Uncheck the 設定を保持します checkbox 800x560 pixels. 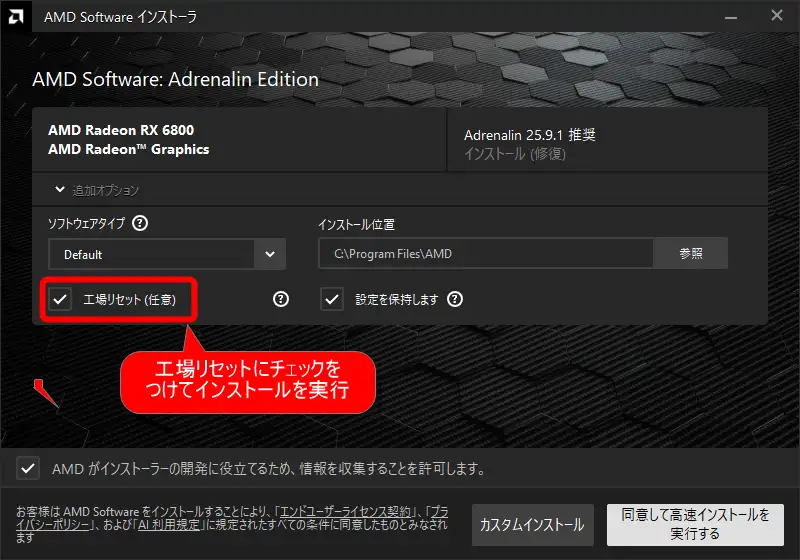[333, 299]
